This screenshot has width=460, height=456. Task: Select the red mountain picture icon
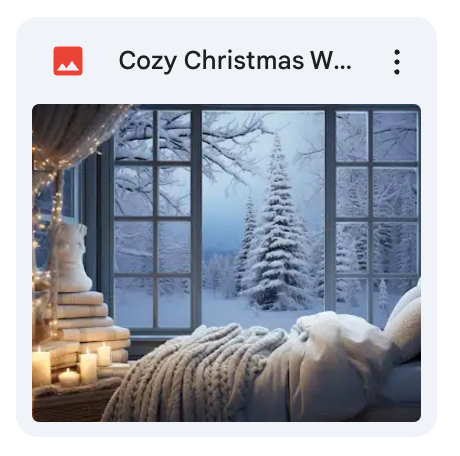pyautogui.click(x=68, y=61)
